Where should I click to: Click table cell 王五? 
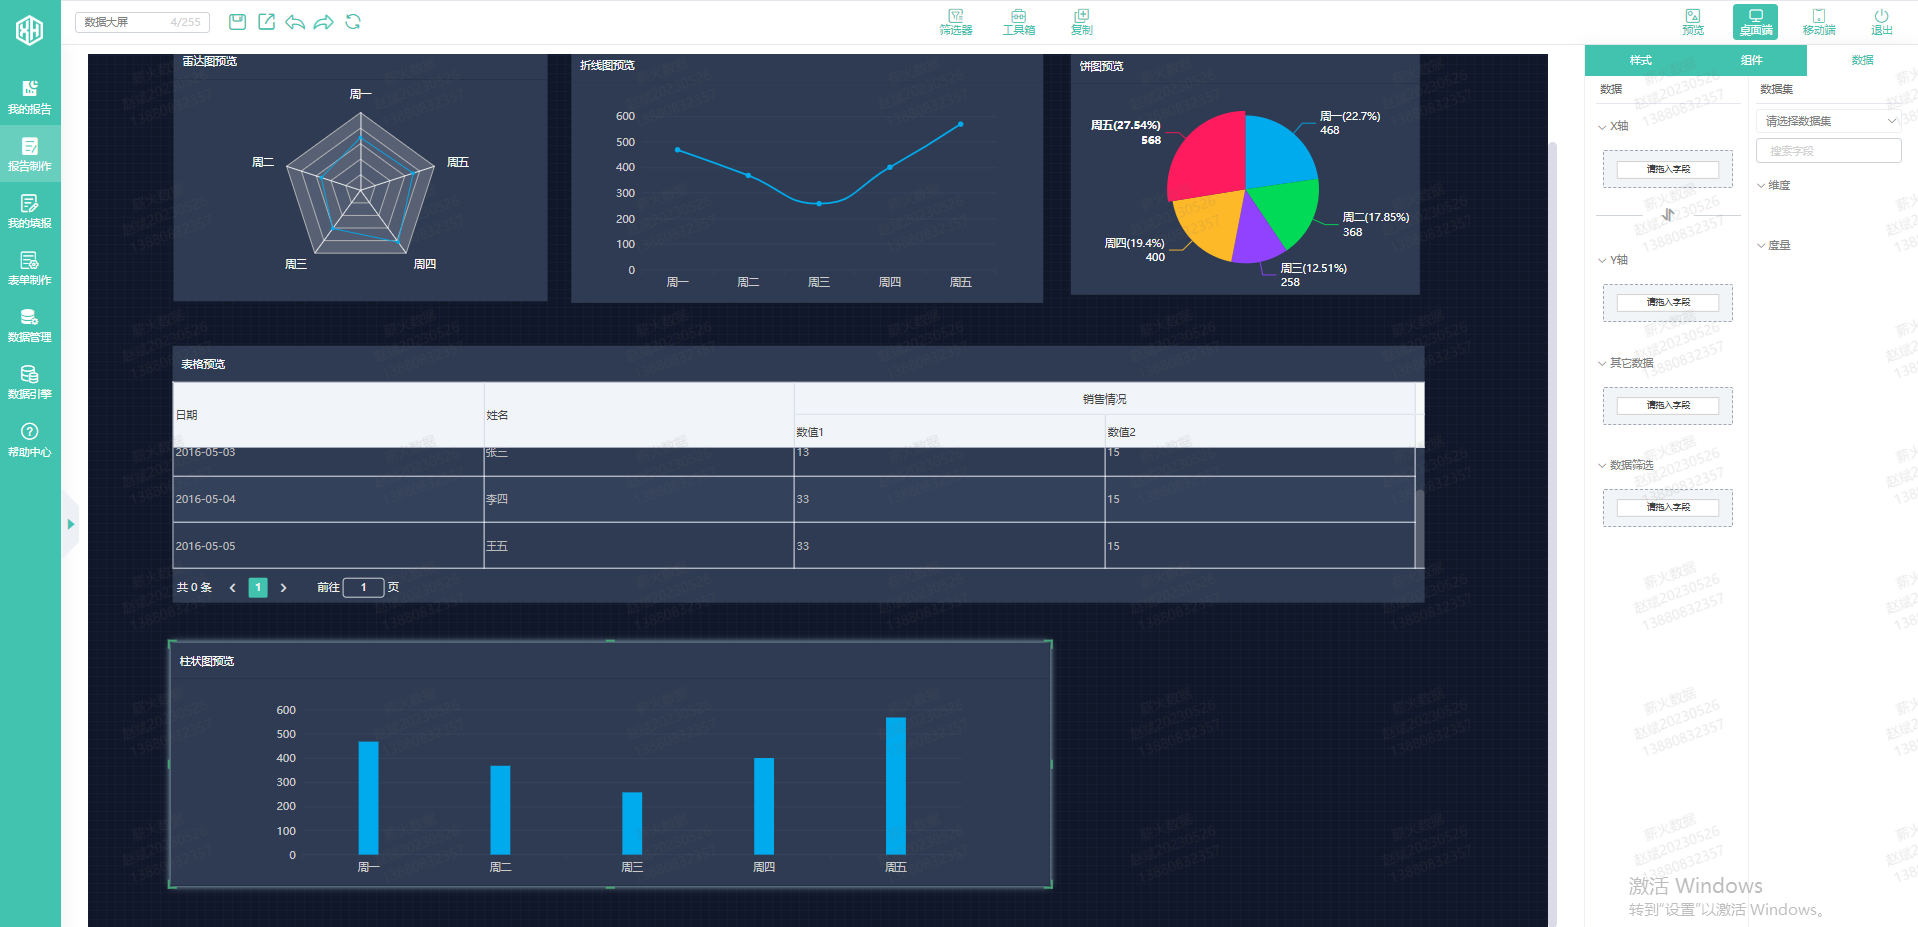click(x=639, y=546)
